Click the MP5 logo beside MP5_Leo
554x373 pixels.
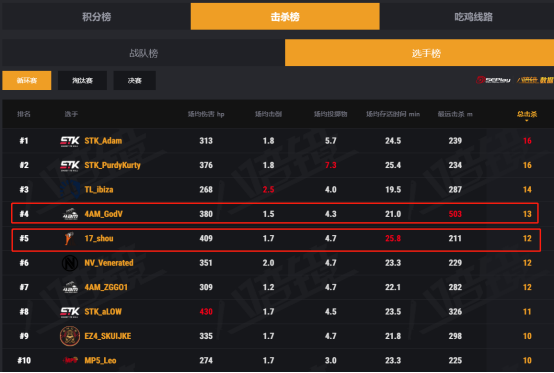coord(70,360)
